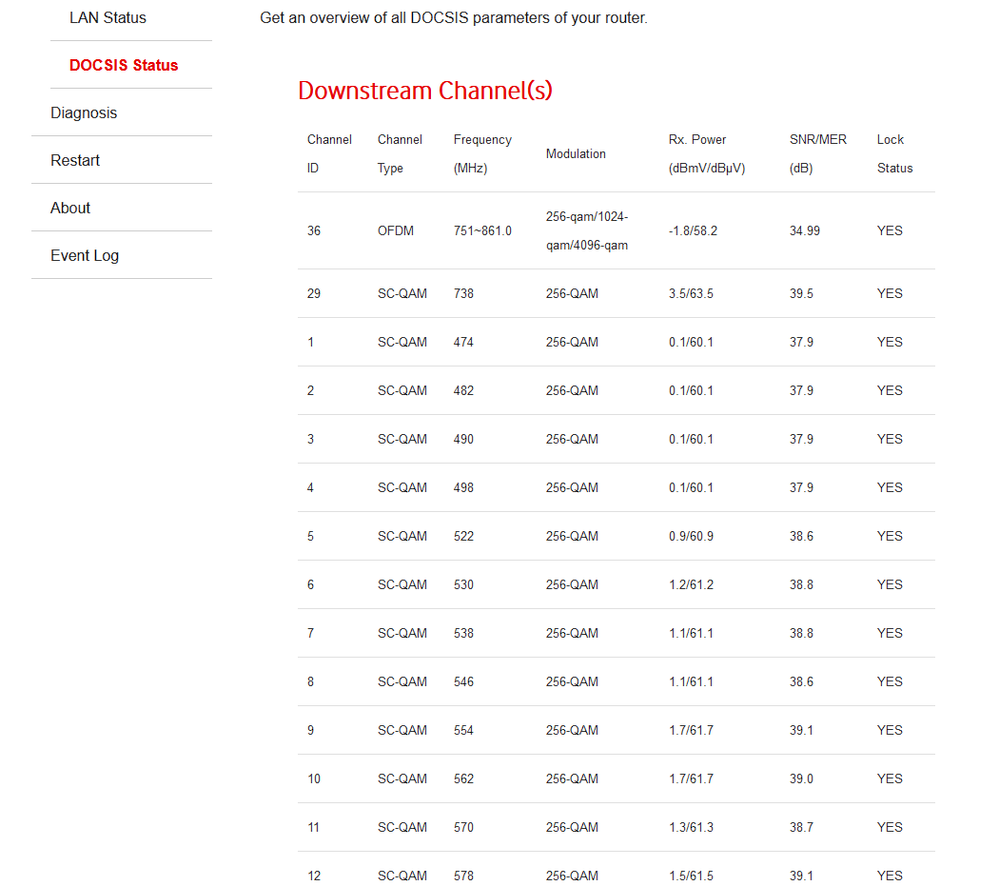Click the Modulation column header
Screen dimensions: 999x890
pyautogui.click(x=575, y=154)
